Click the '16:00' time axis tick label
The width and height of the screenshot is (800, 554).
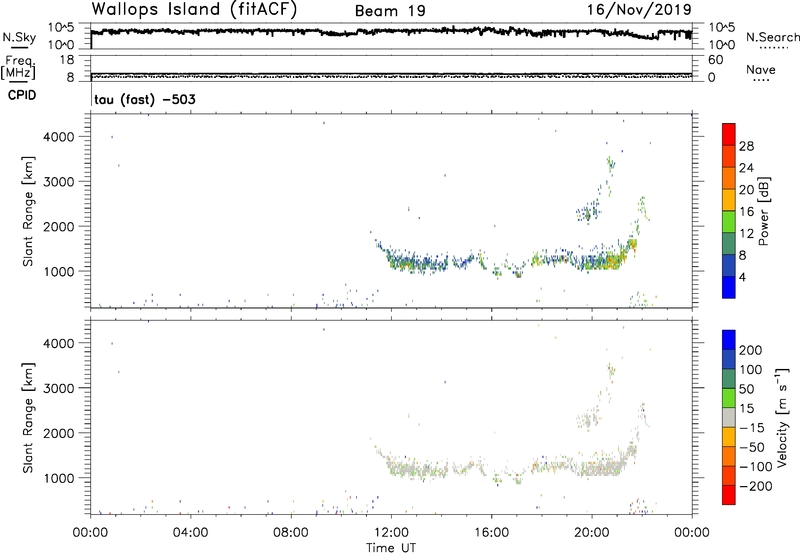pos(491,533)
